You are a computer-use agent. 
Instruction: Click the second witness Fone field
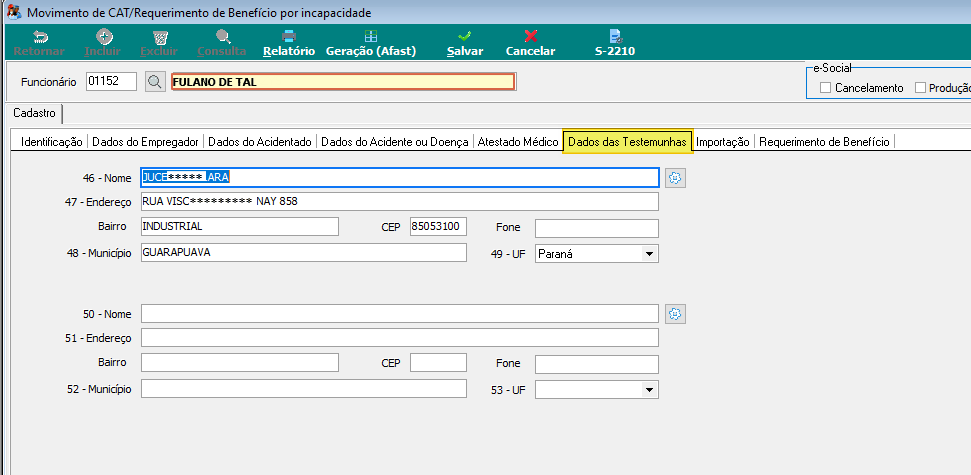point(597,364)
